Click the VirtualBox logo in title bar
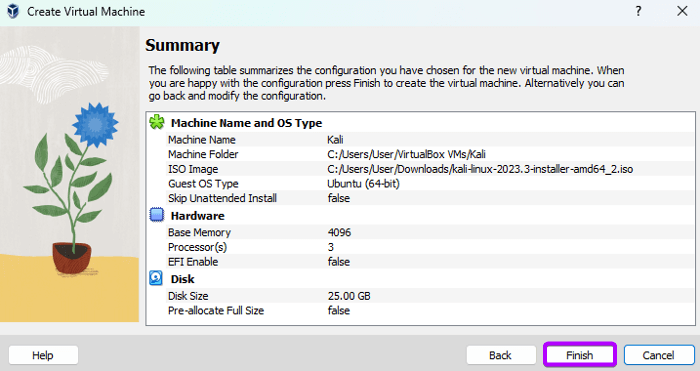This screenshot has height=371, width=700. point(13,11)
